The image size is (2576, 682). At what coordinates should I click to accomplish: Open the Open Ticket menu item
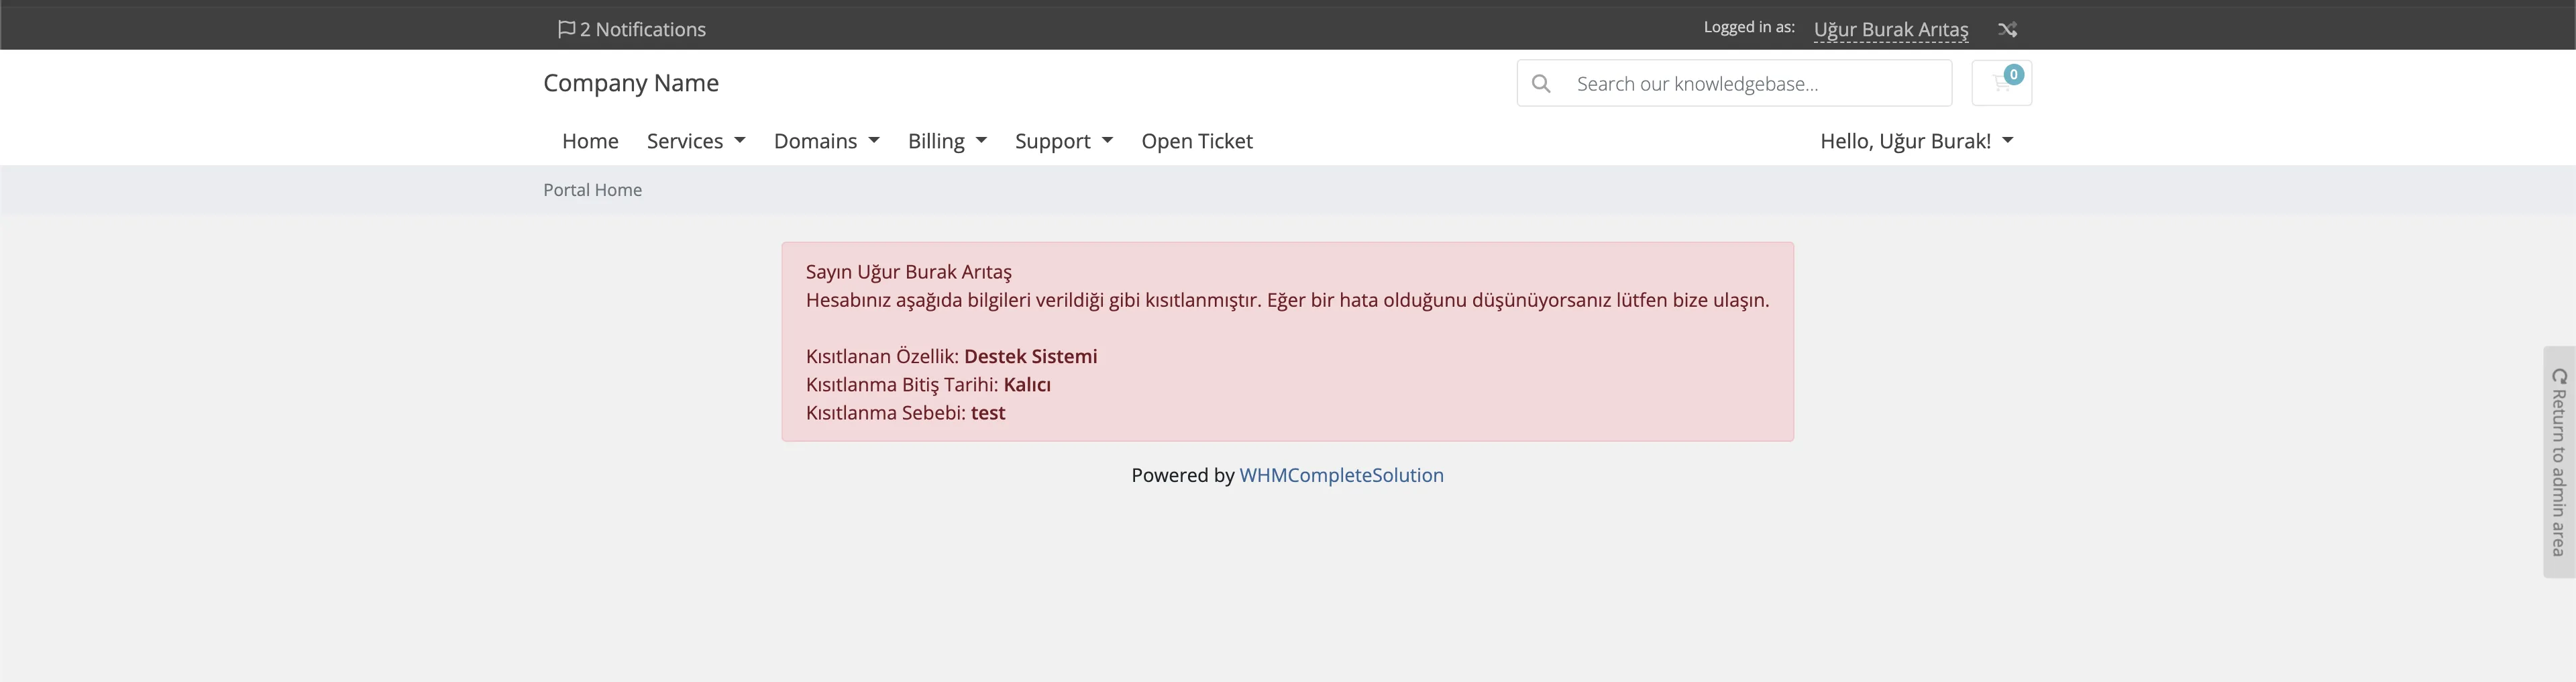[1196, 141]
